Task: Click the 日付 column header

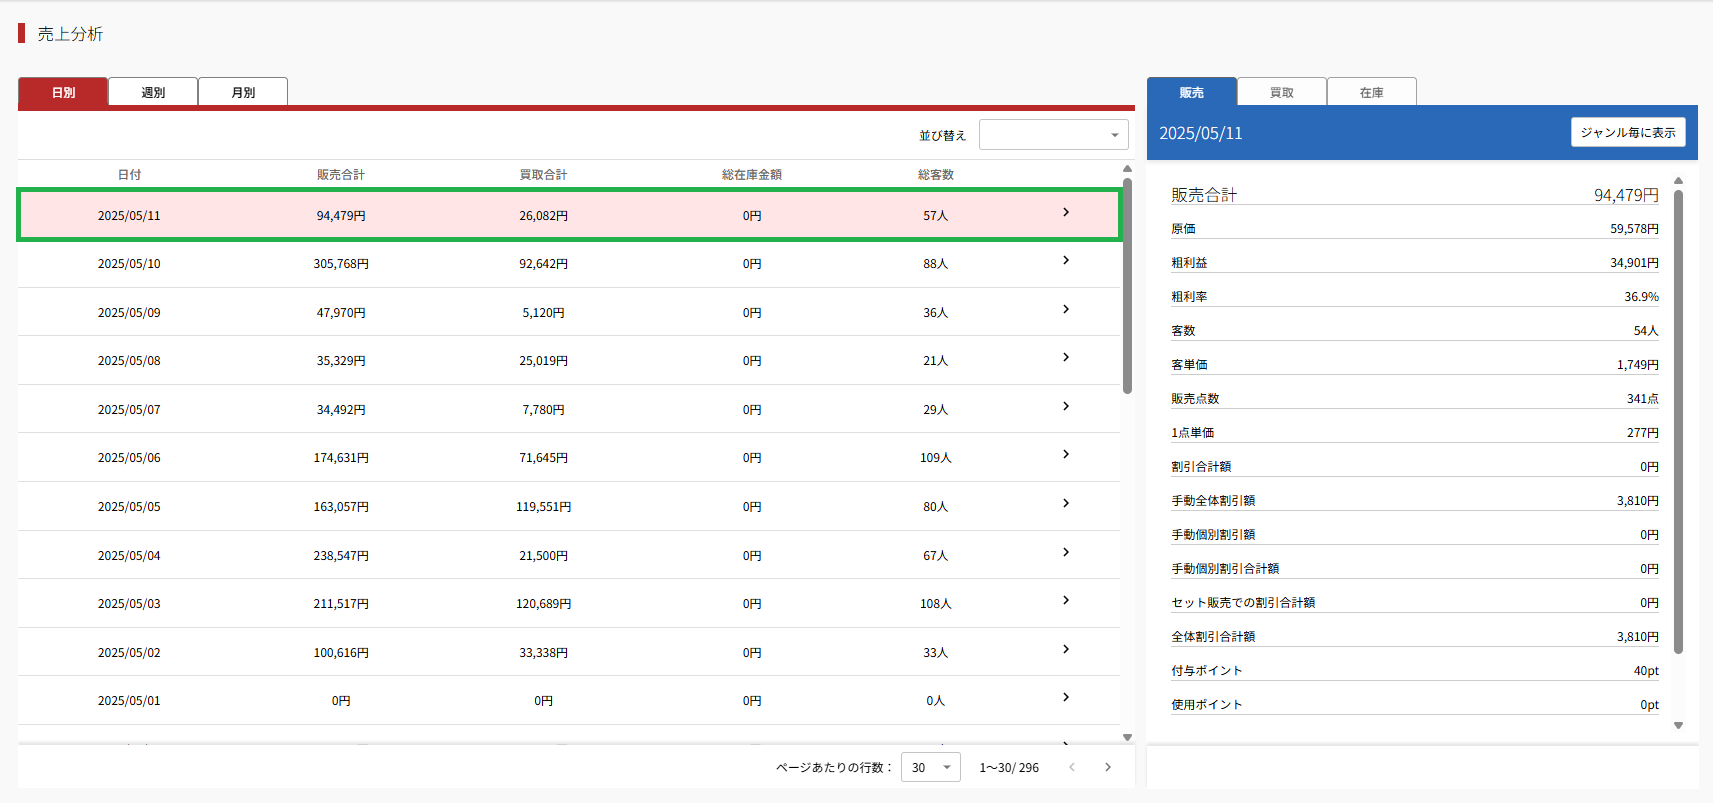Action: click(129, 174)
